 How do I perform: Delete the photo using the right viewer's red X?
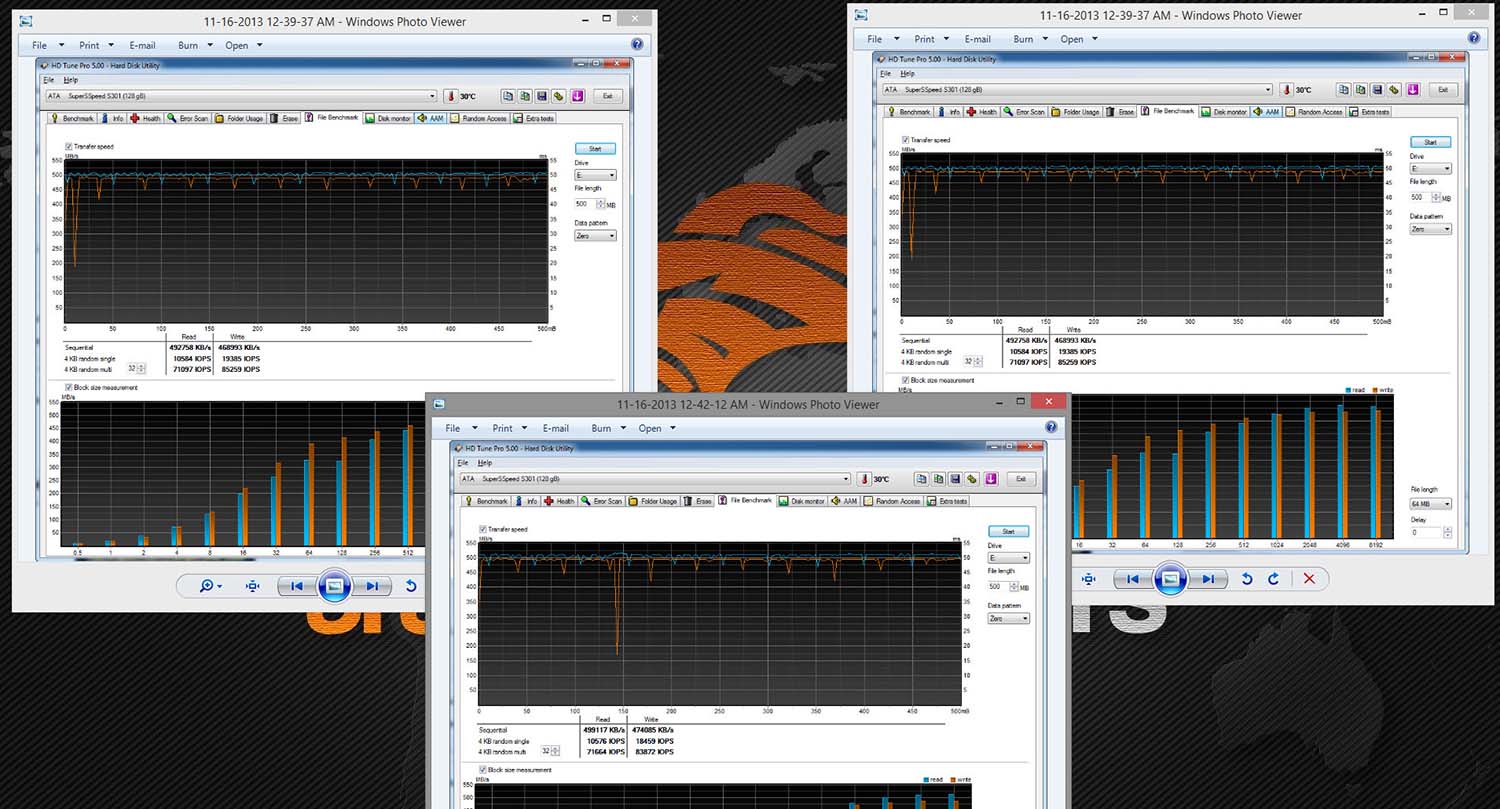1308,579
